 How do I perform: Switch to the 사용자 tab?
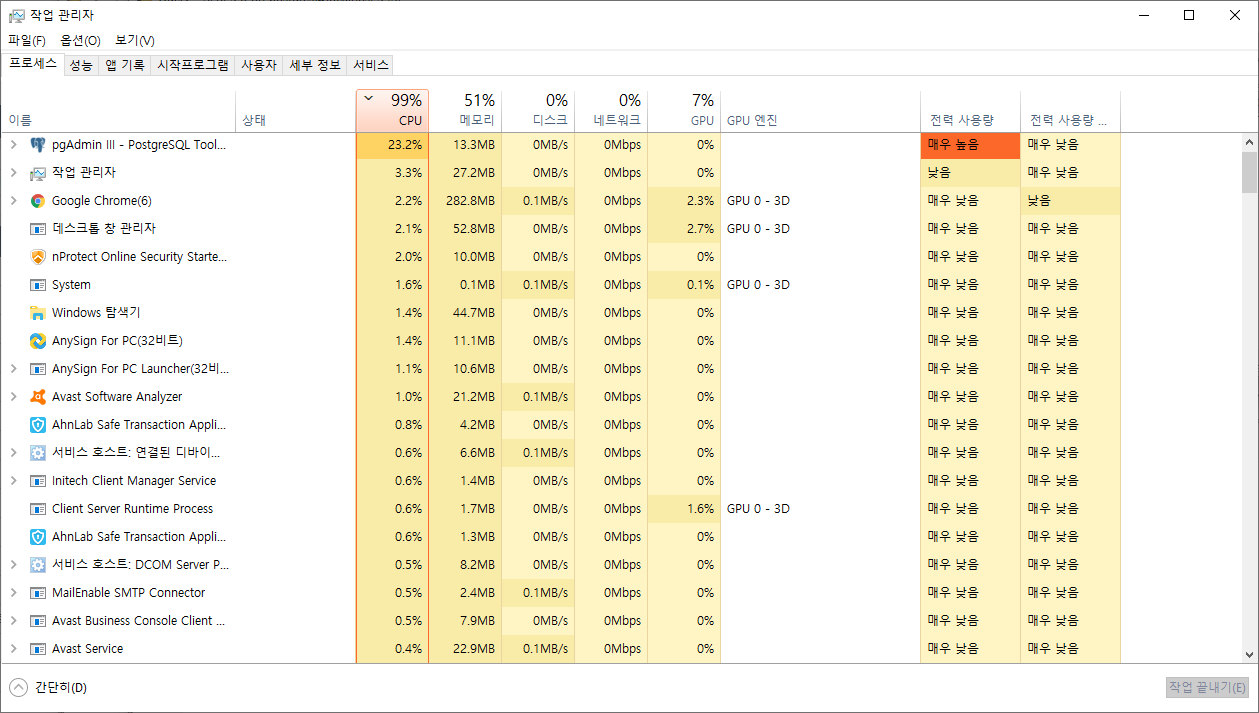pos(258,65)
